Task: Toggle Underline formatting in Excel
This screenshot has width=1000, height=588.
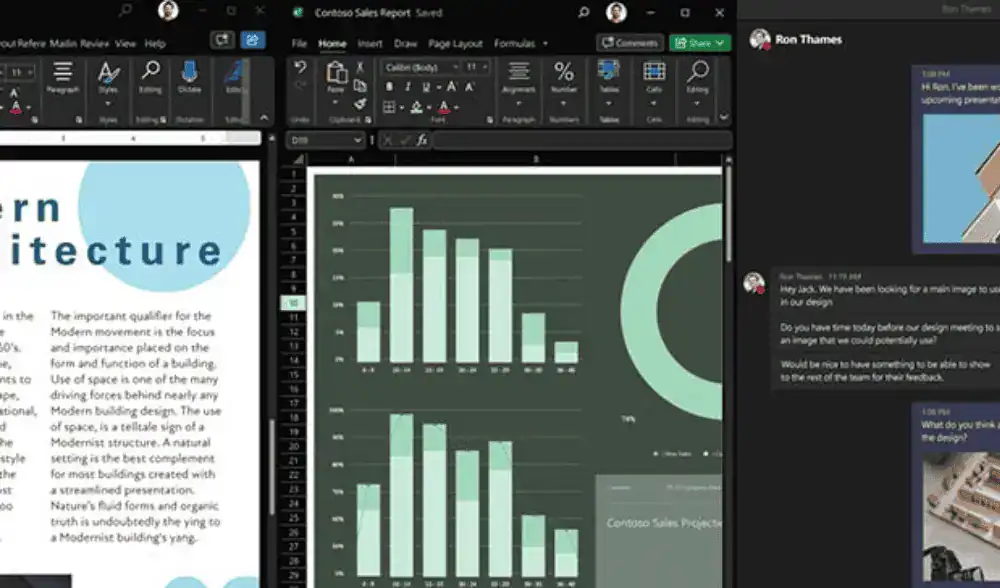Action: pos(425,87)
